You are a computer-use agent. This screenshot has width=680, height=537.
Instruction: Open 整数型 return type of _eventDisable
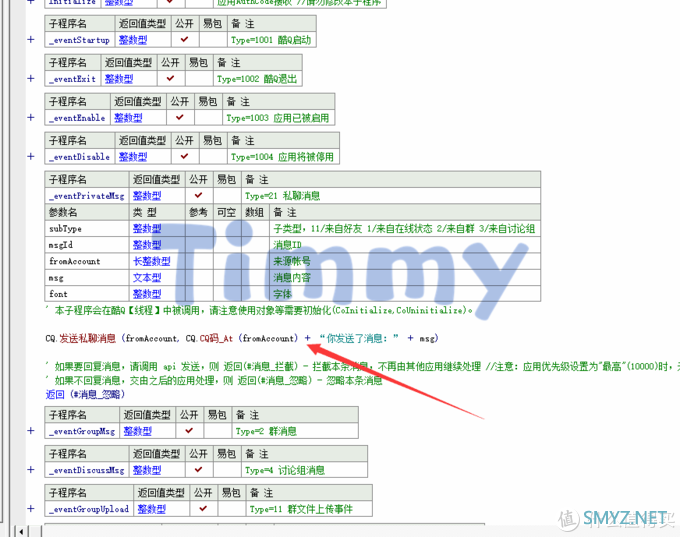(133, 157)
